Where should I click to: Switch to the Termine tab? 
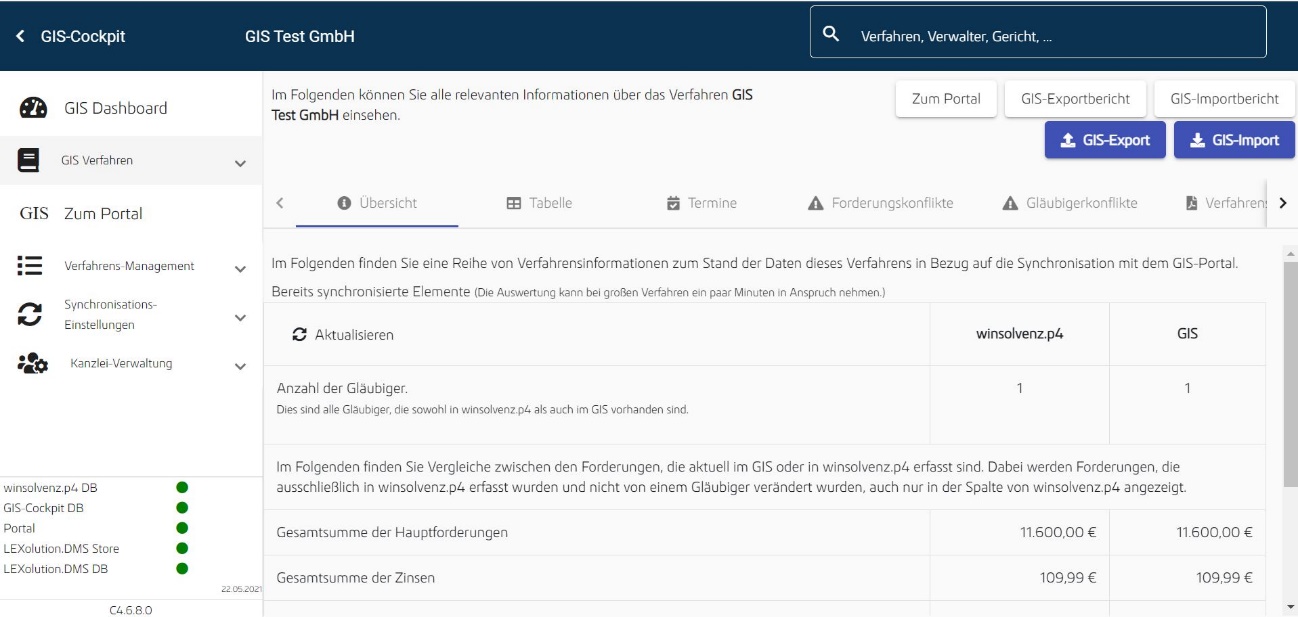(701, 203)
